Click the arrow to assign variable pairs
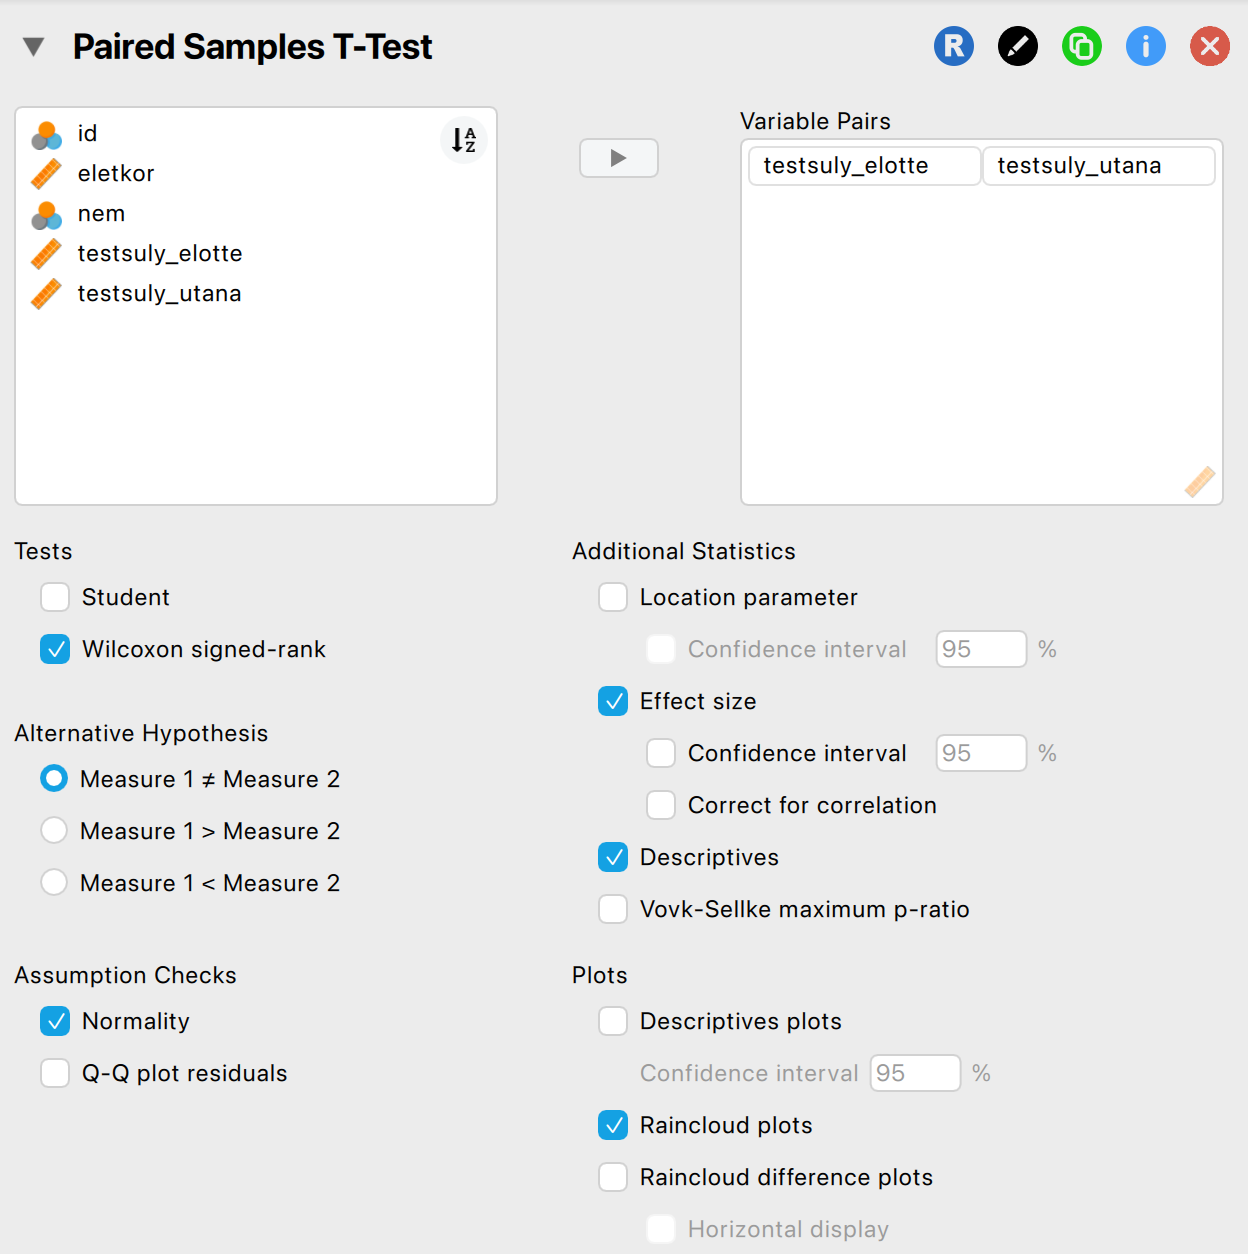1248x1254 pixels. tap(618, 158)
